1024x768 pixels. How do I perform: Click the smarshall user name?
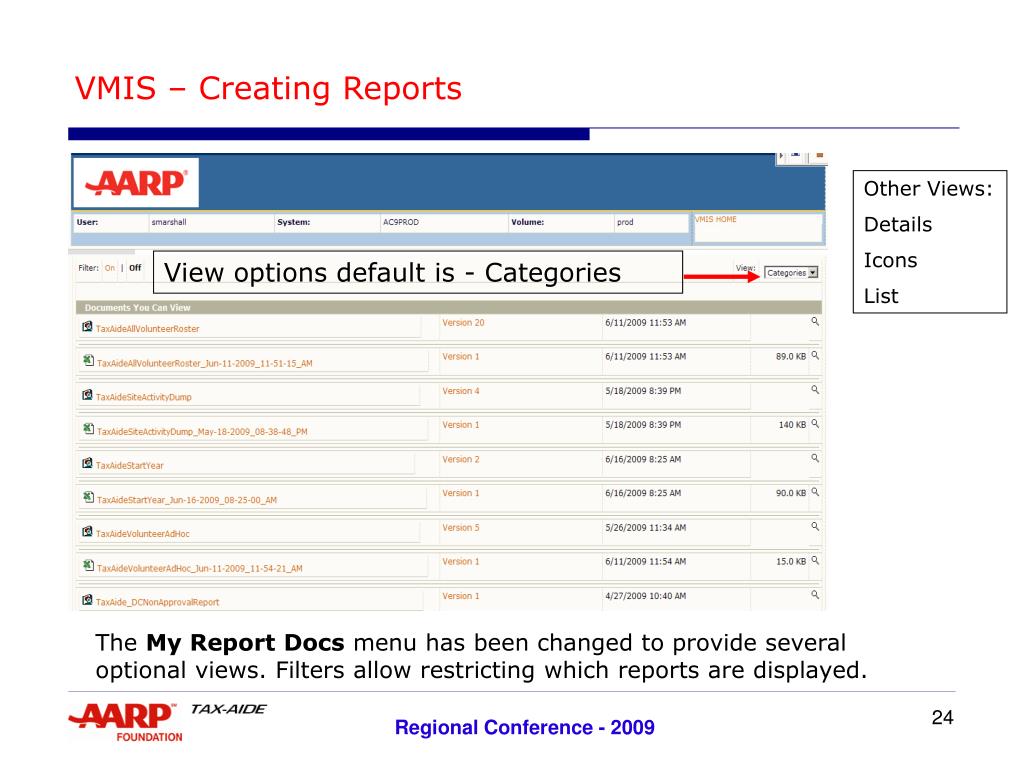pos(168,222)
